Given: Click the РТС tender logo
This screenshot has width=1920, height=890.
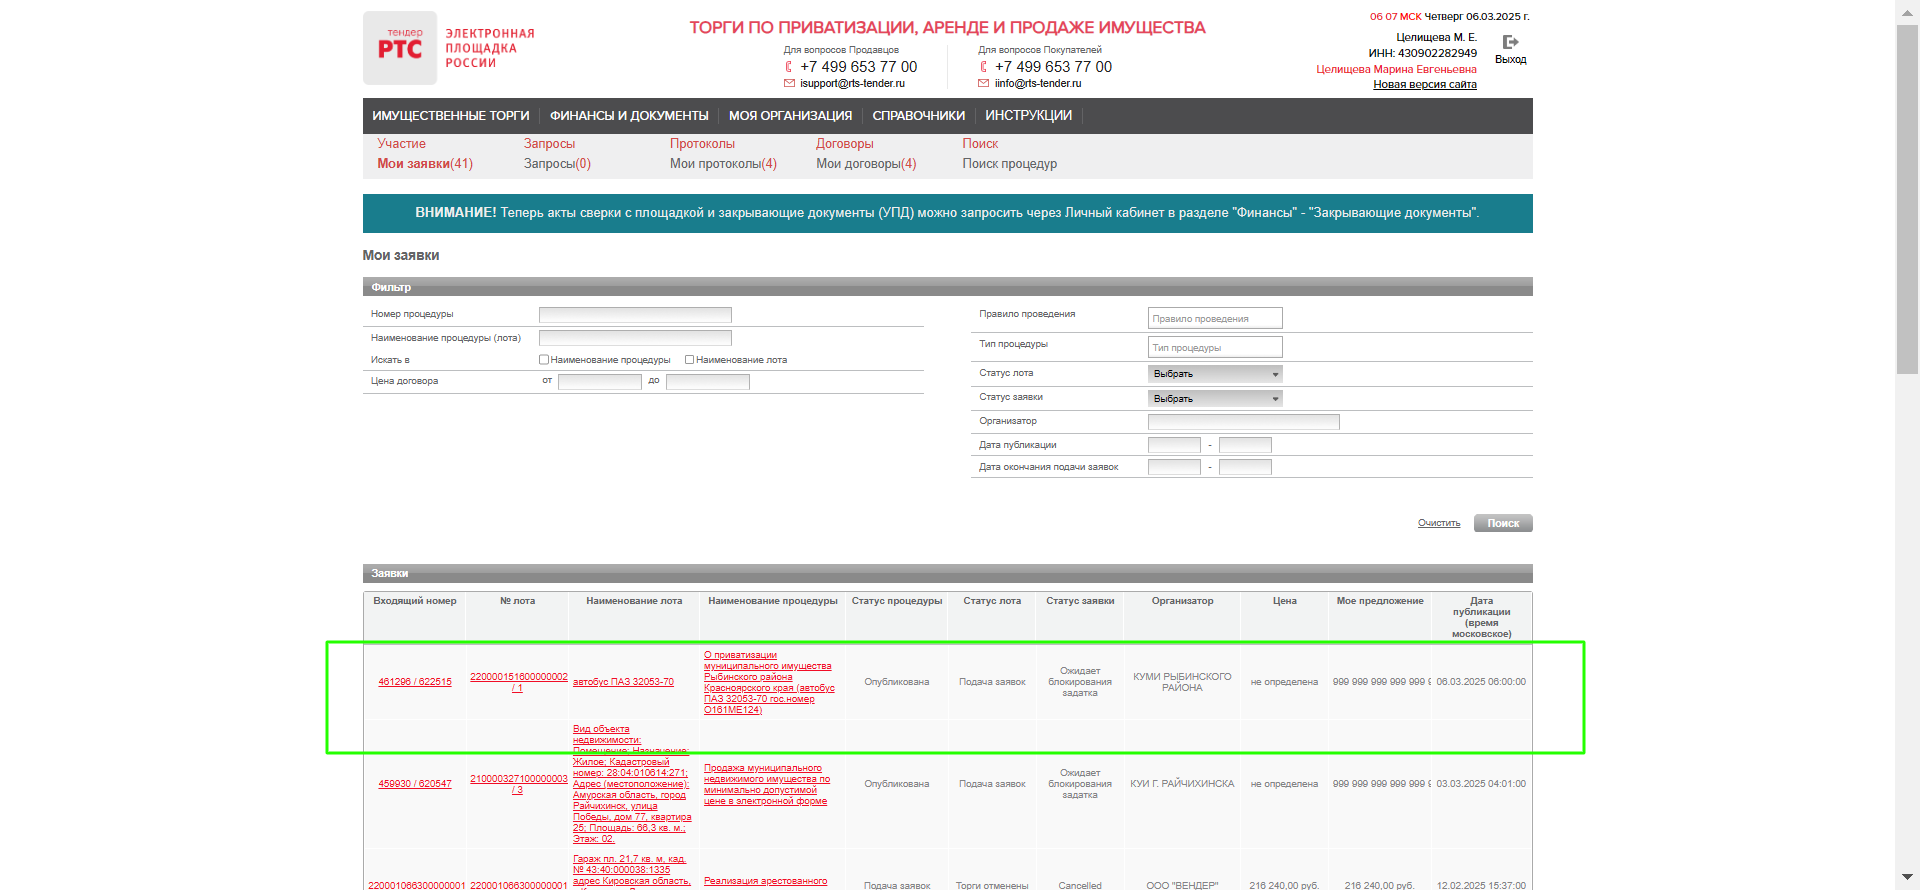Looking at the screenshot, I should [400, 48].
